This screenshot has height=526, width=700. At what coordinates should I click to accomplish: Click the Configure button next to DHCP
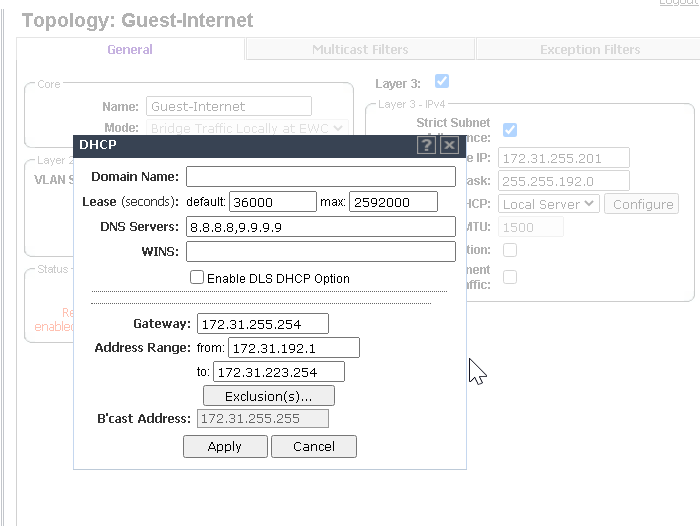pos(643,204)
